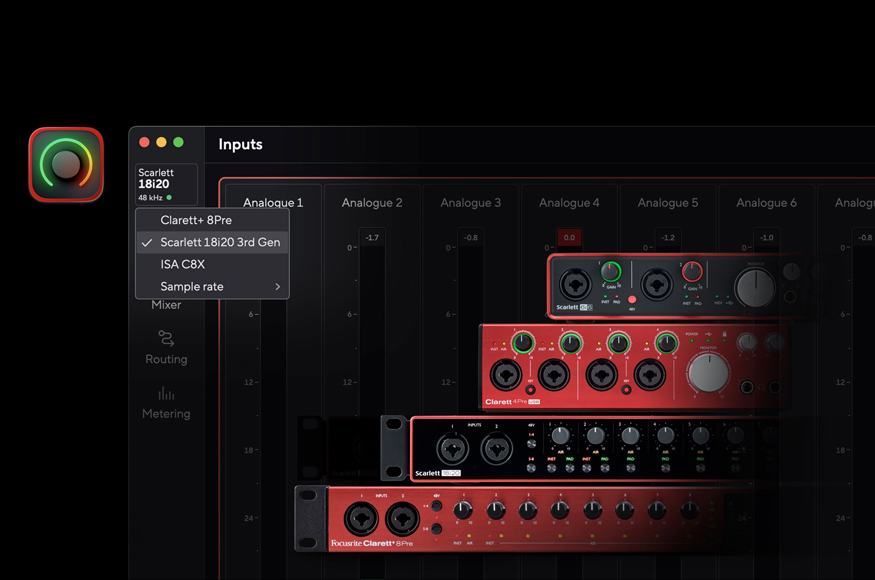This screenshot has height=580, width=875.
Task: Select the Analogue 3 channel
Action: tap(470, 203)
